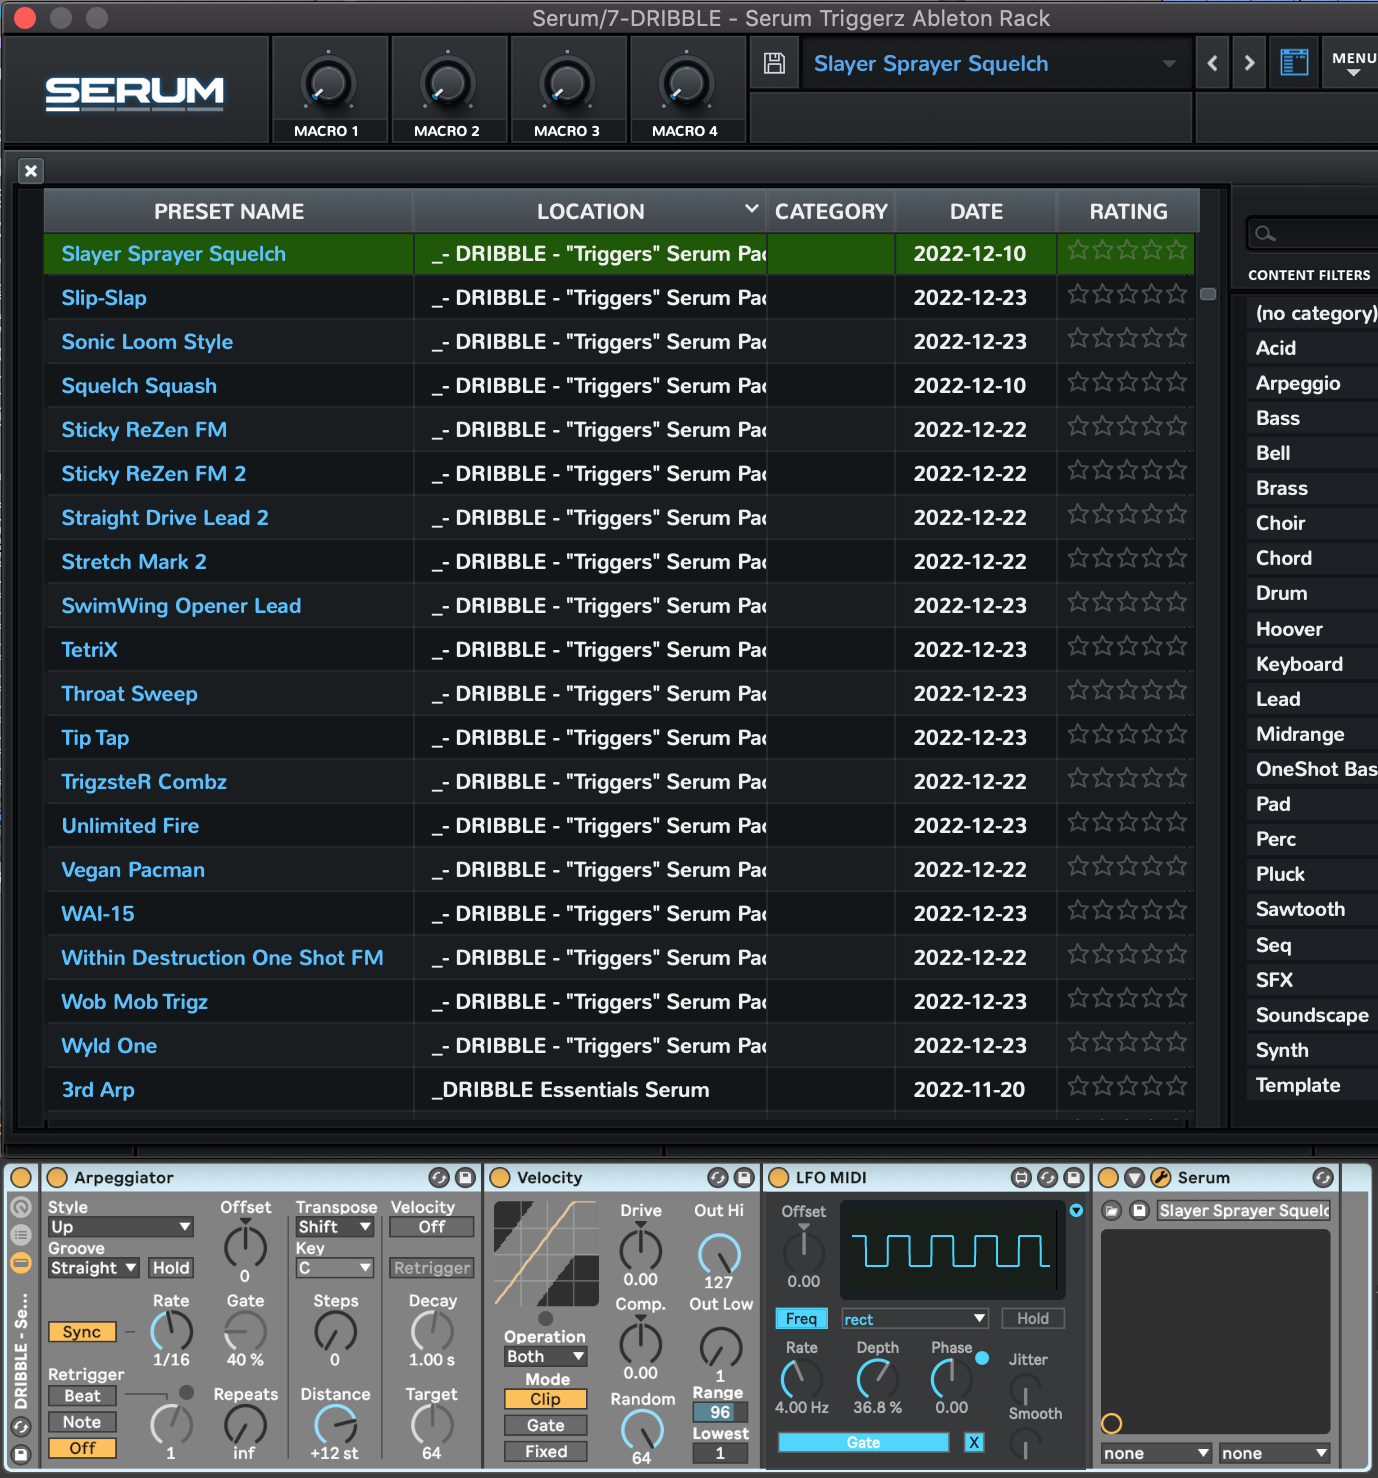Viewport: 1378px width, 1478px height.
Task: Sort presets by the DATE column
Action: point(976,212)
